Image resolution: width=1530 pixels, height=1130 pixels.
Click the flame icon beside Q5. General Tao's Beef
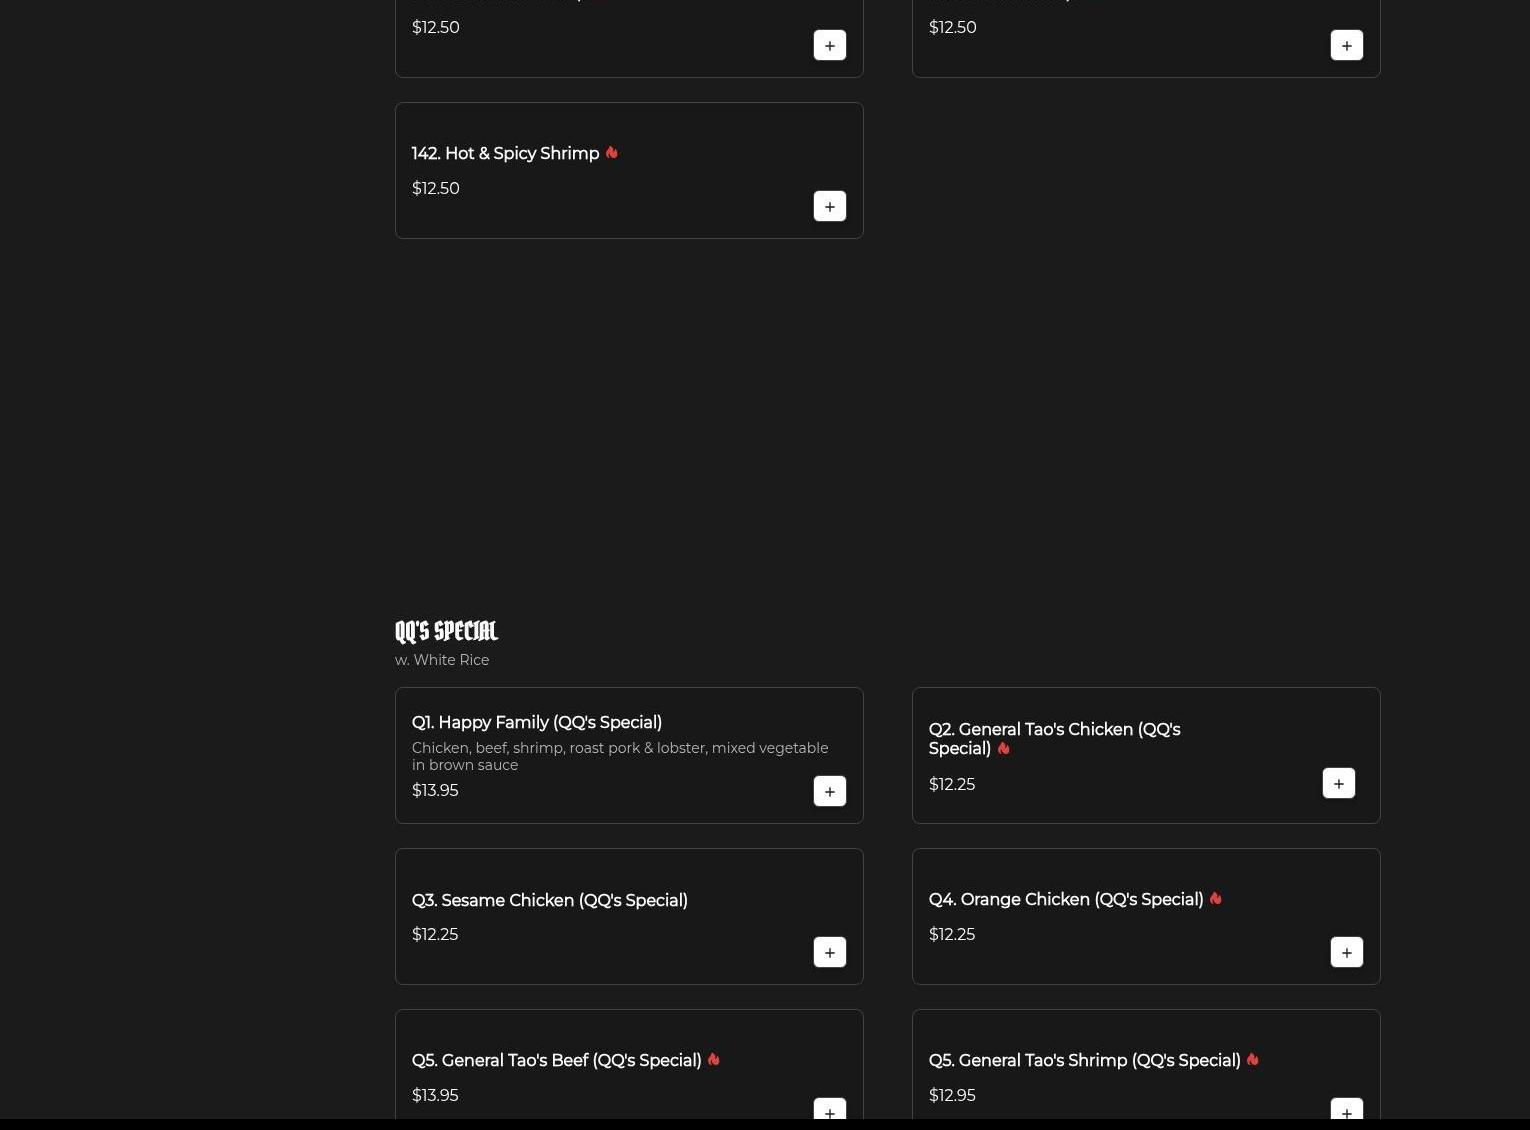(713, 1059)
